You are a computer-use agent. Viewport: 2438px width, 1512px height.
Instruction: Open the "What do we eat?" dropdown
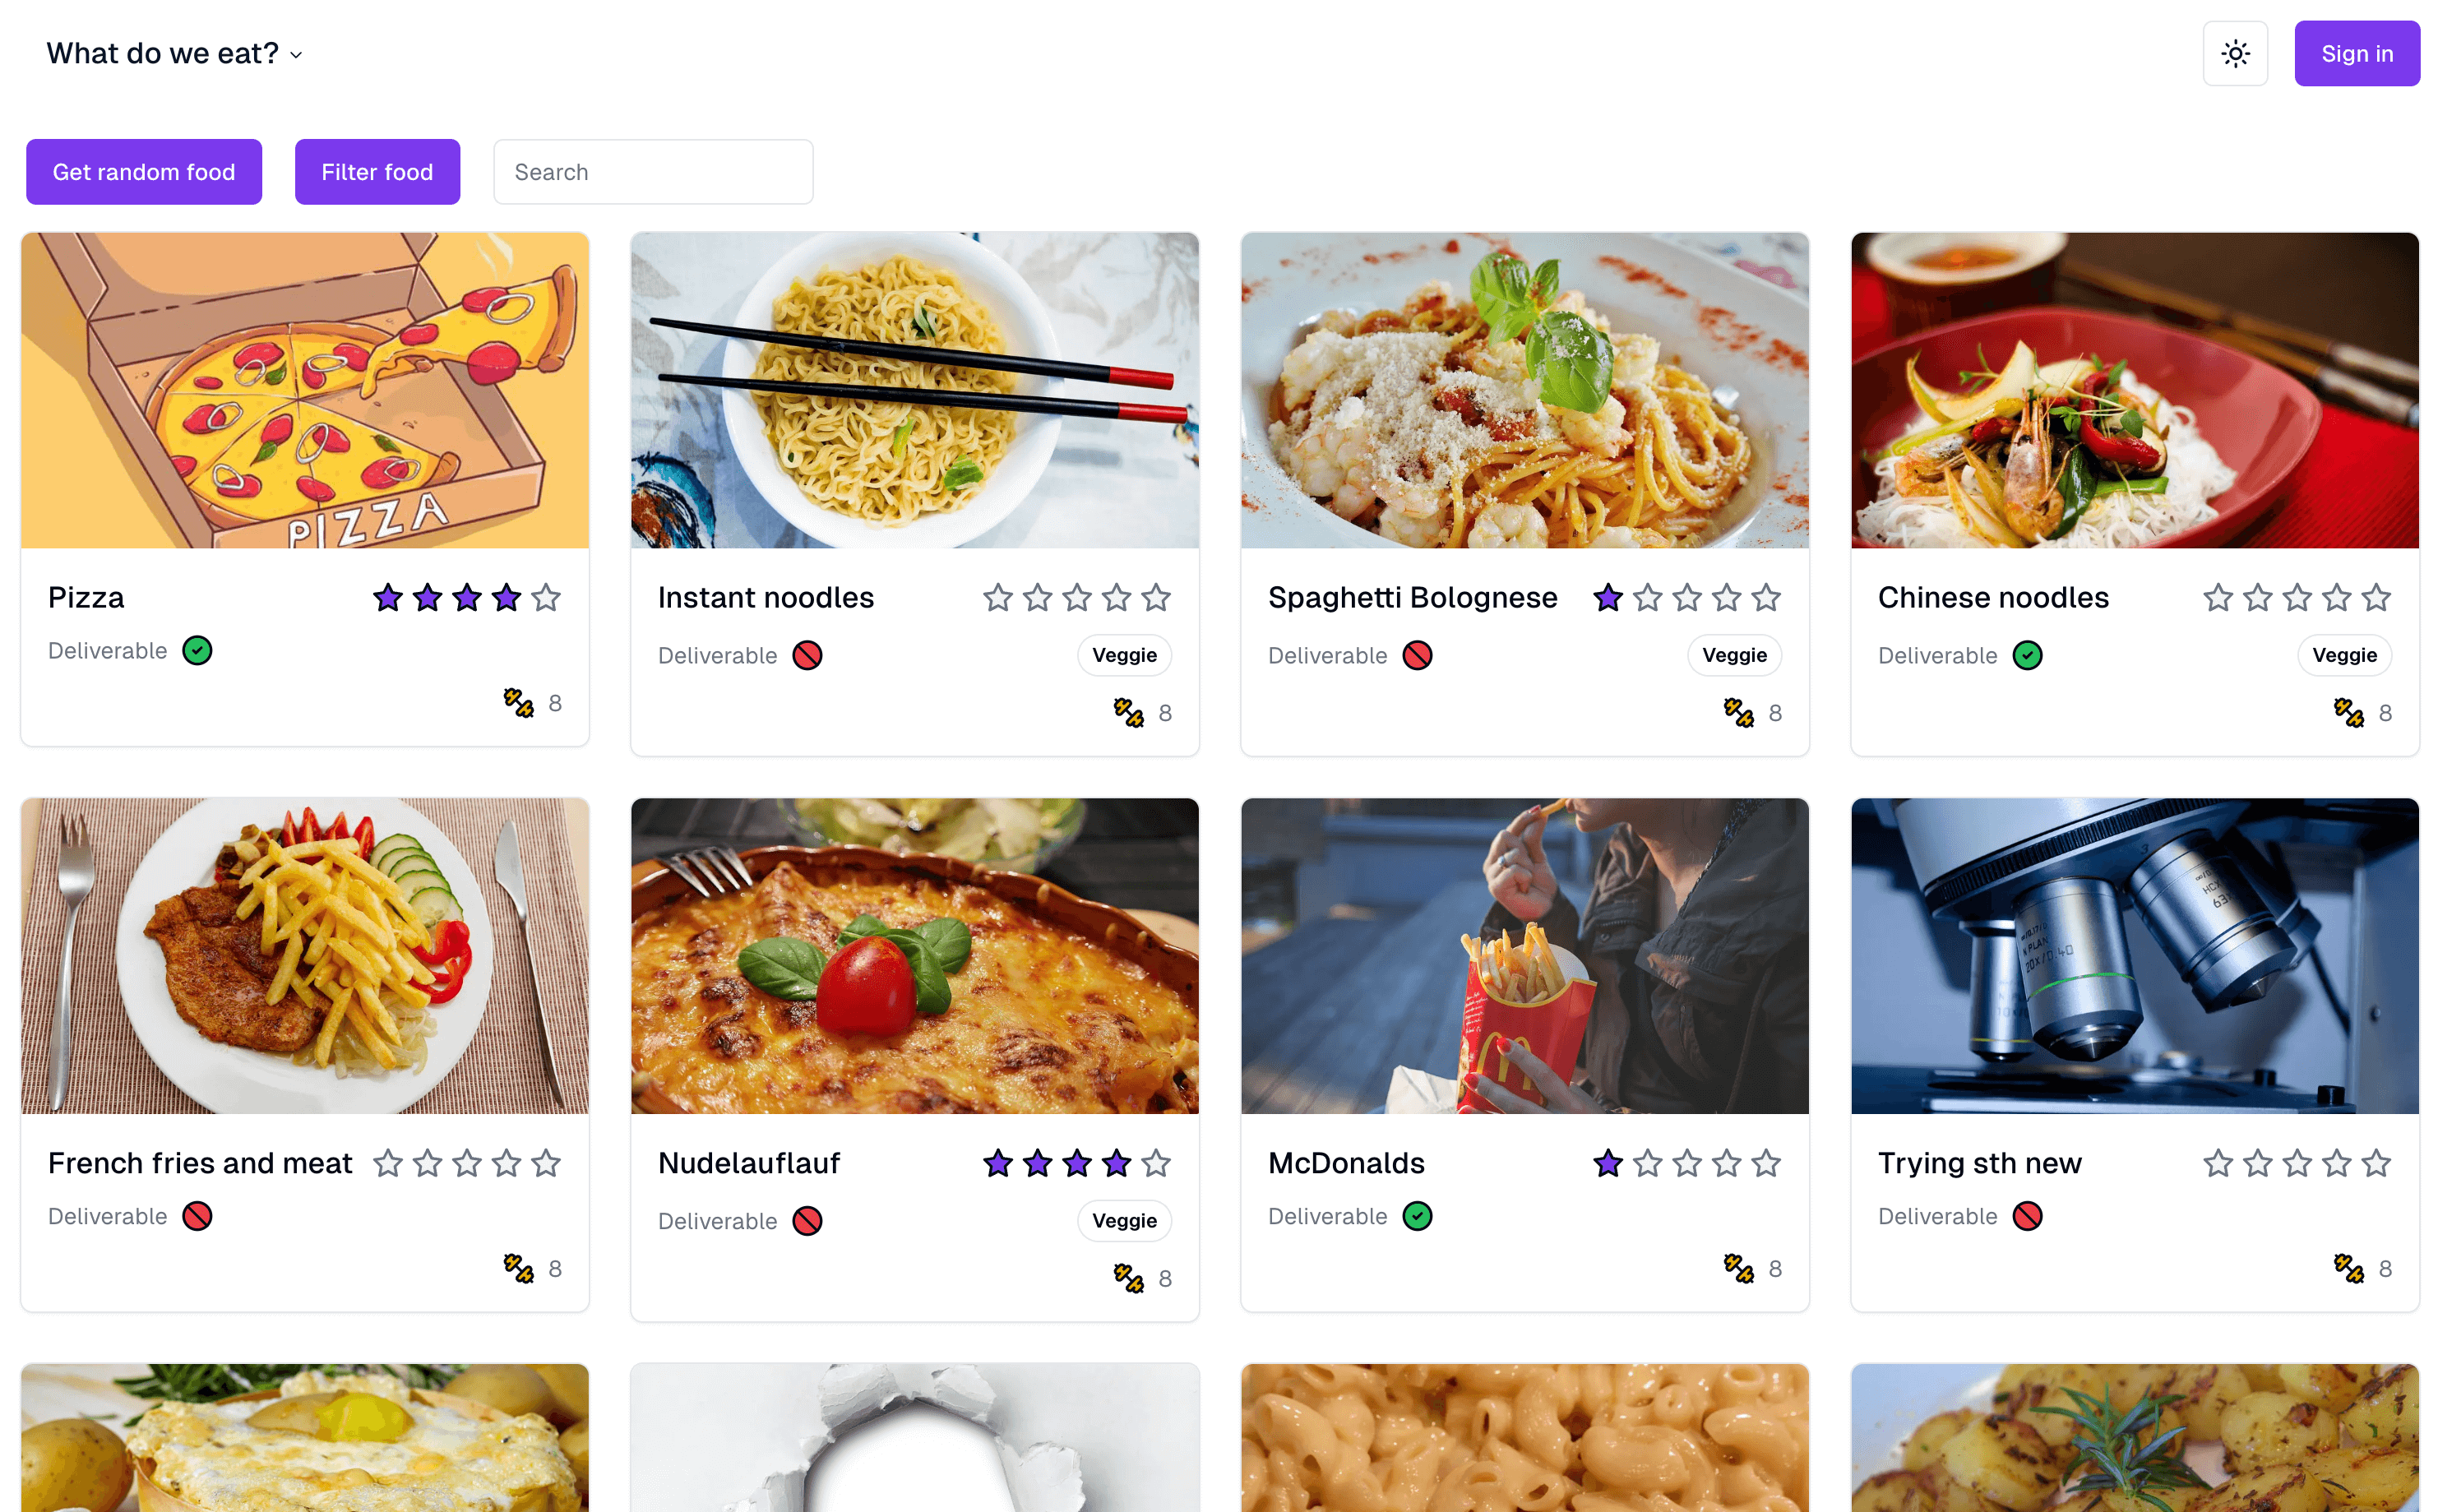click(x=174, y=53)
